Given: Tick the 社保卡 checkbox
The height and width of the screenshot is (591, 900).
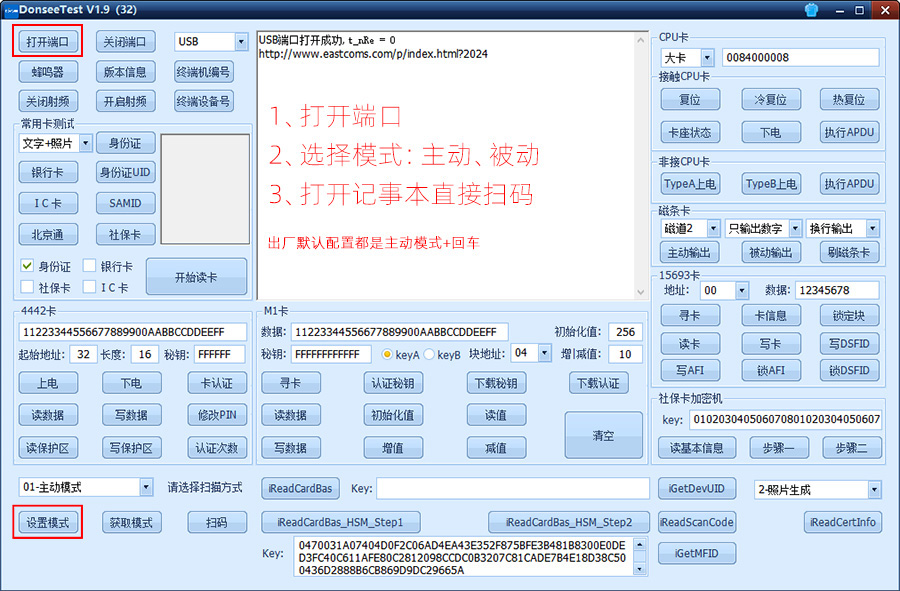Looking at the screenshot, I should tap(28, 288).
